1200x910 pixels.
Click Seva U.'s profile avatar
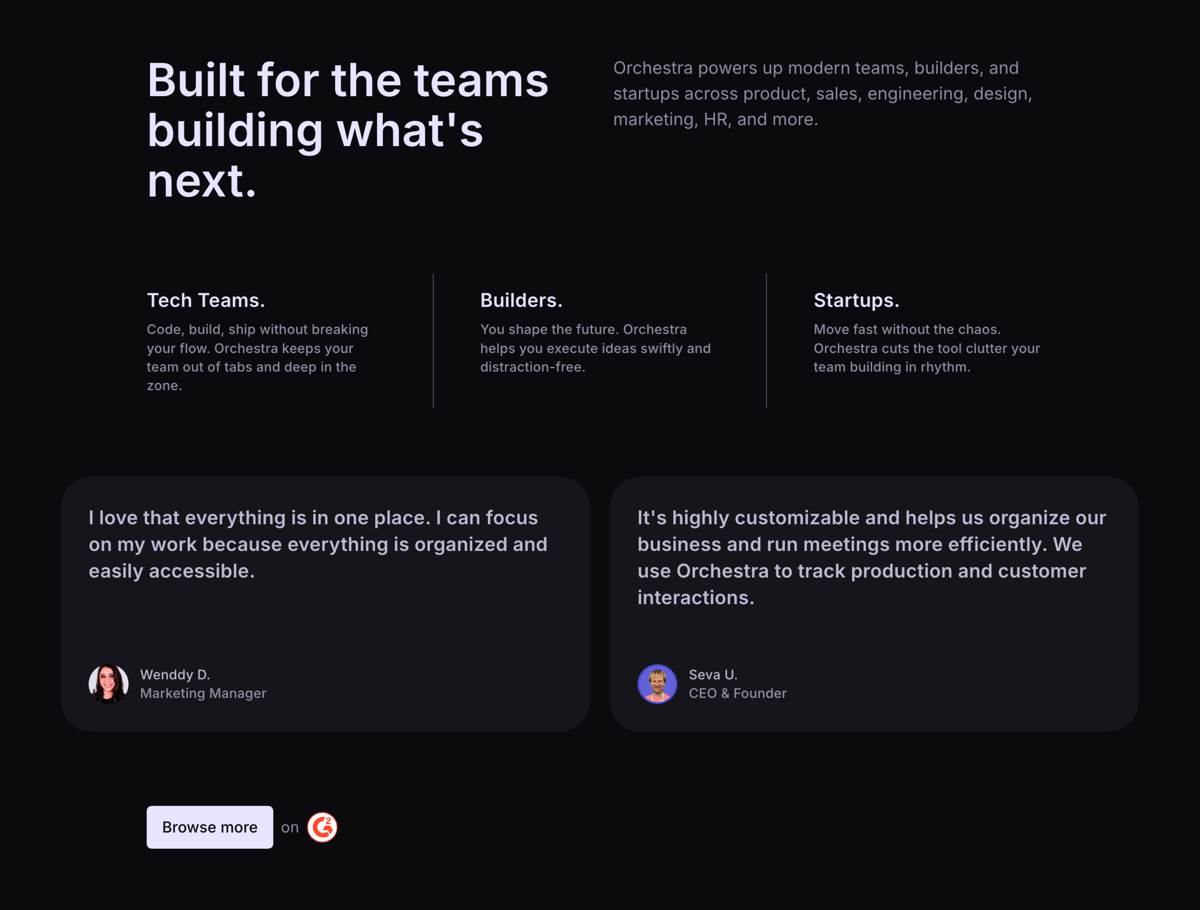657,683
